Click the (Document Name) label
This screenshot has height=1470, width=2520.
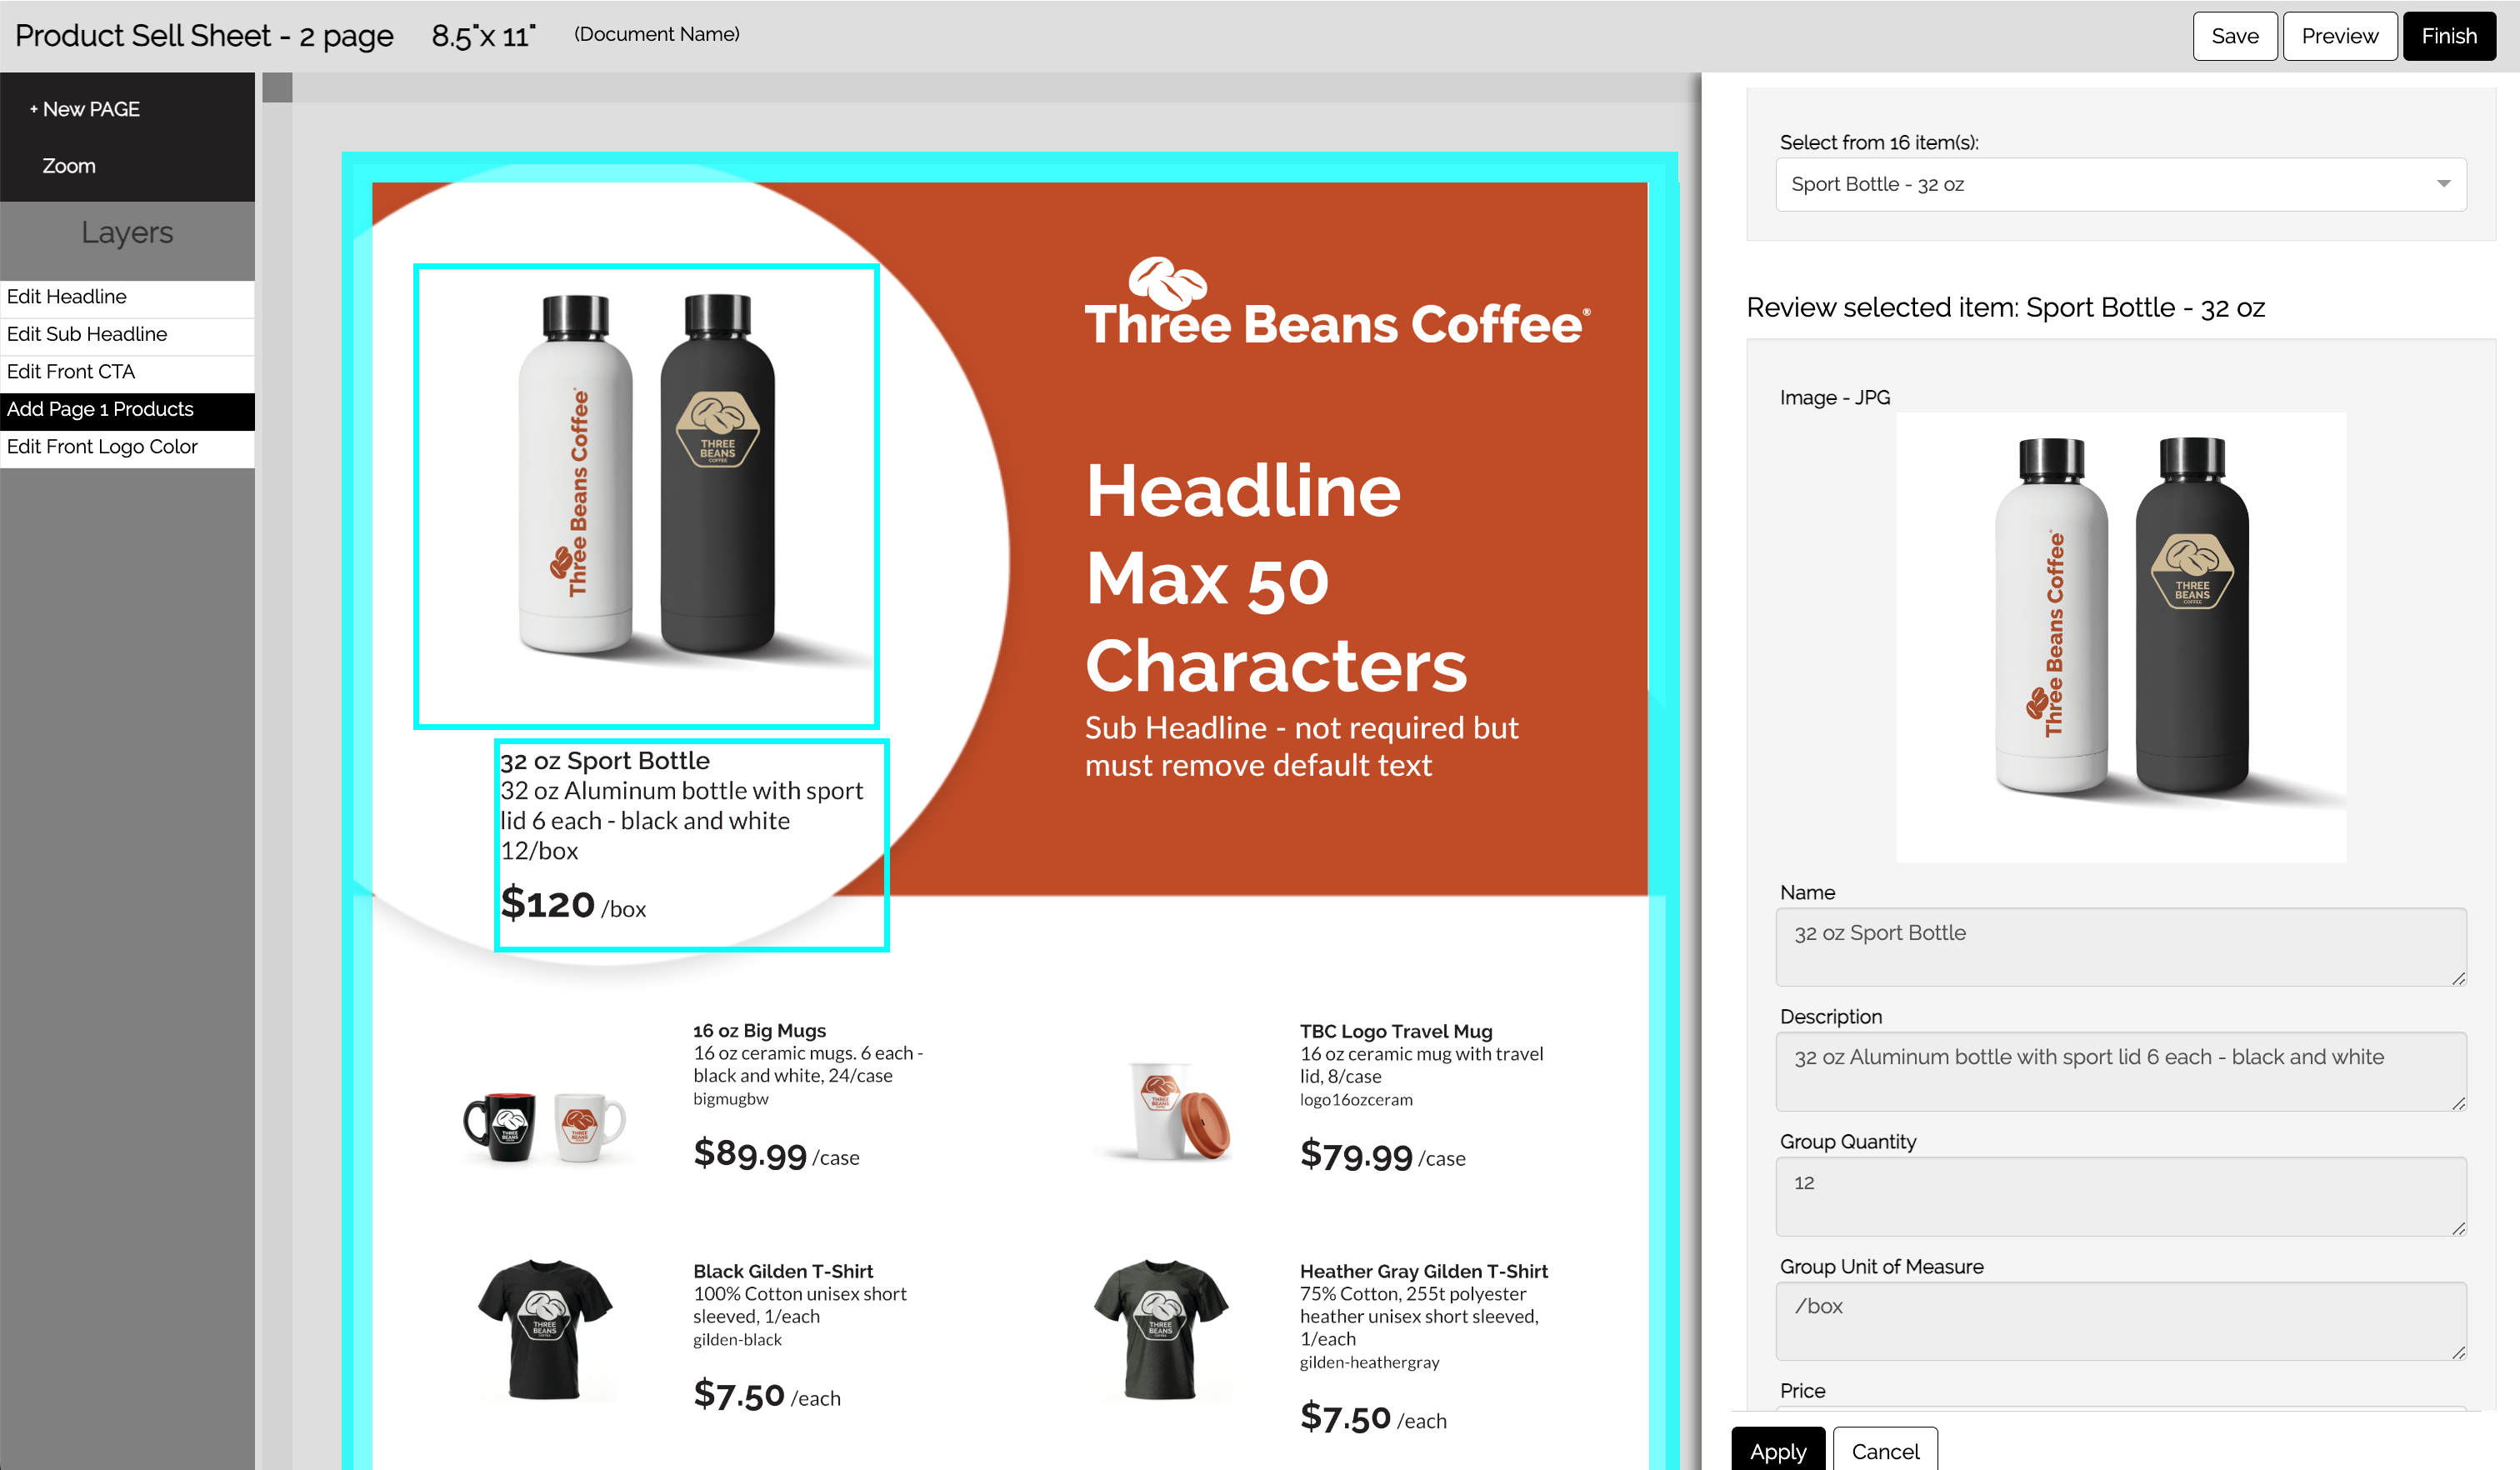coord(656,34)
